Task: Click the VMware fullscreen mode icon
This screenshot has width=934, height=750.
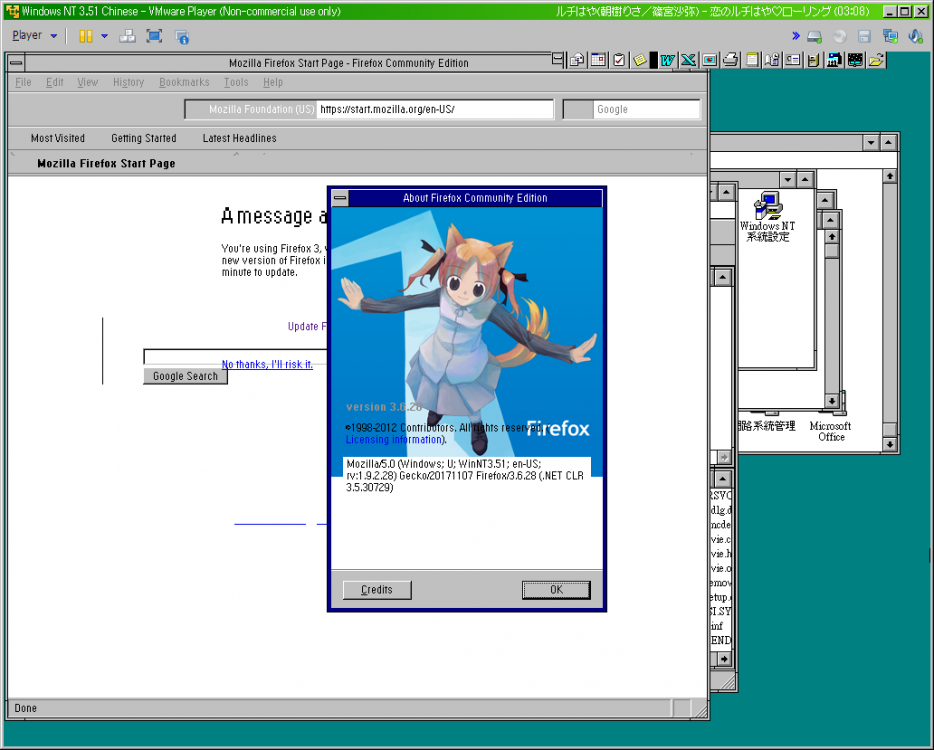Action: pos(154,36)
